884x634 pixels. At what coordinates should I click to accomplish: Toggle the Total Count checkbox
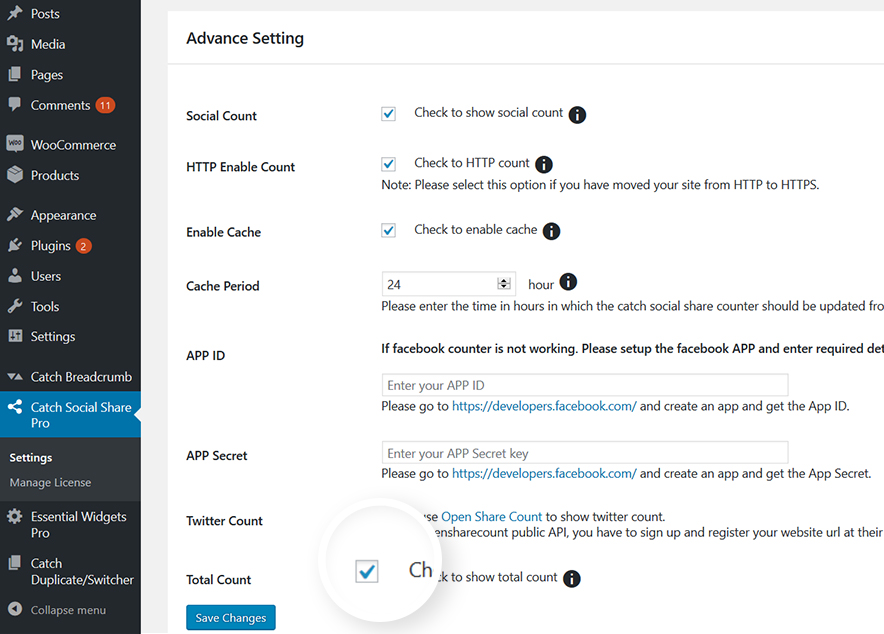(x=367, y=571)
